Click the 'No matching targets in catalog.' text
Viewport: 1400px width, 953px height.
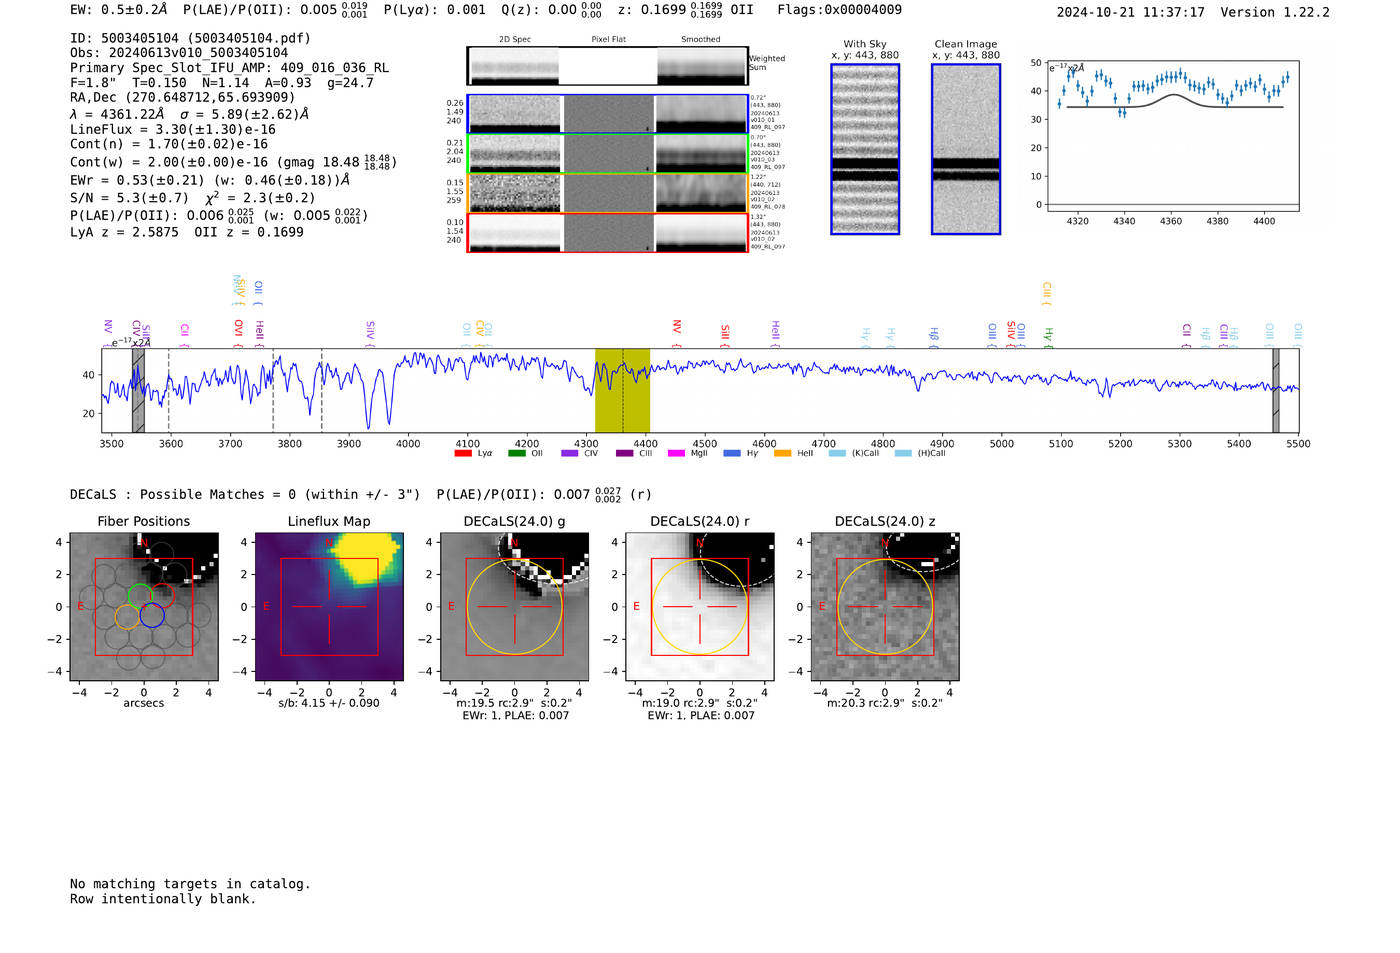click(x=190, y=884)
